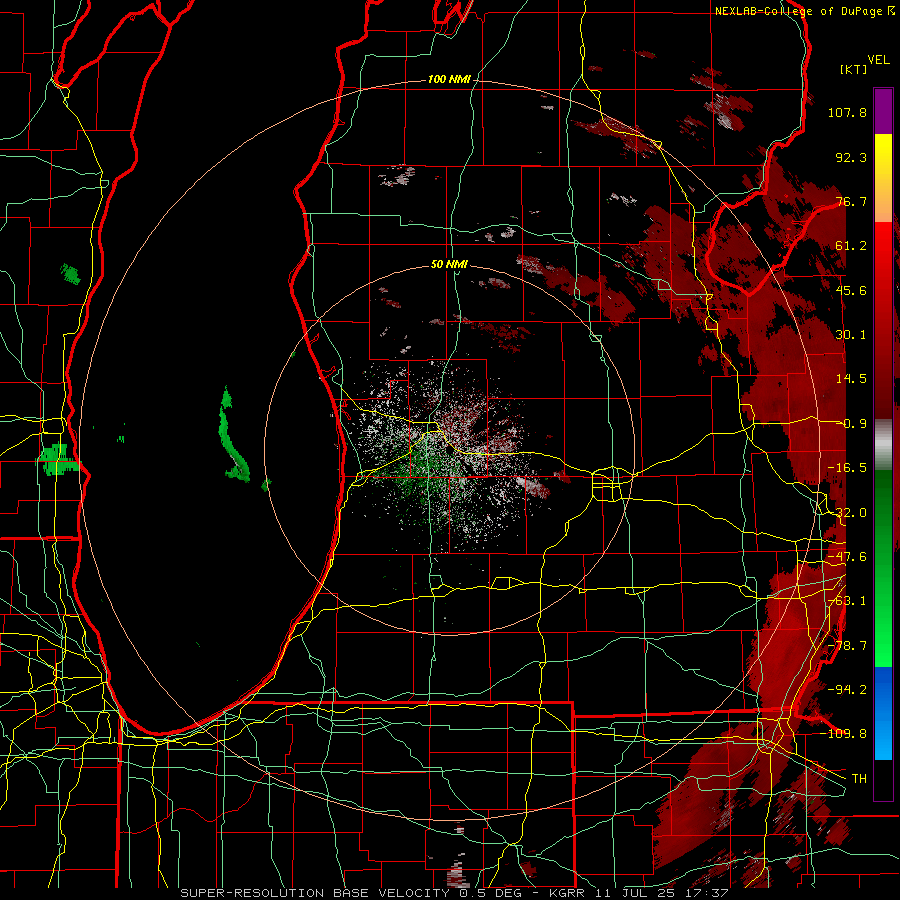This screenshot has height=900, width=900.
Task: Click the '50 NMI' range ring label
Action: [449, 264]
